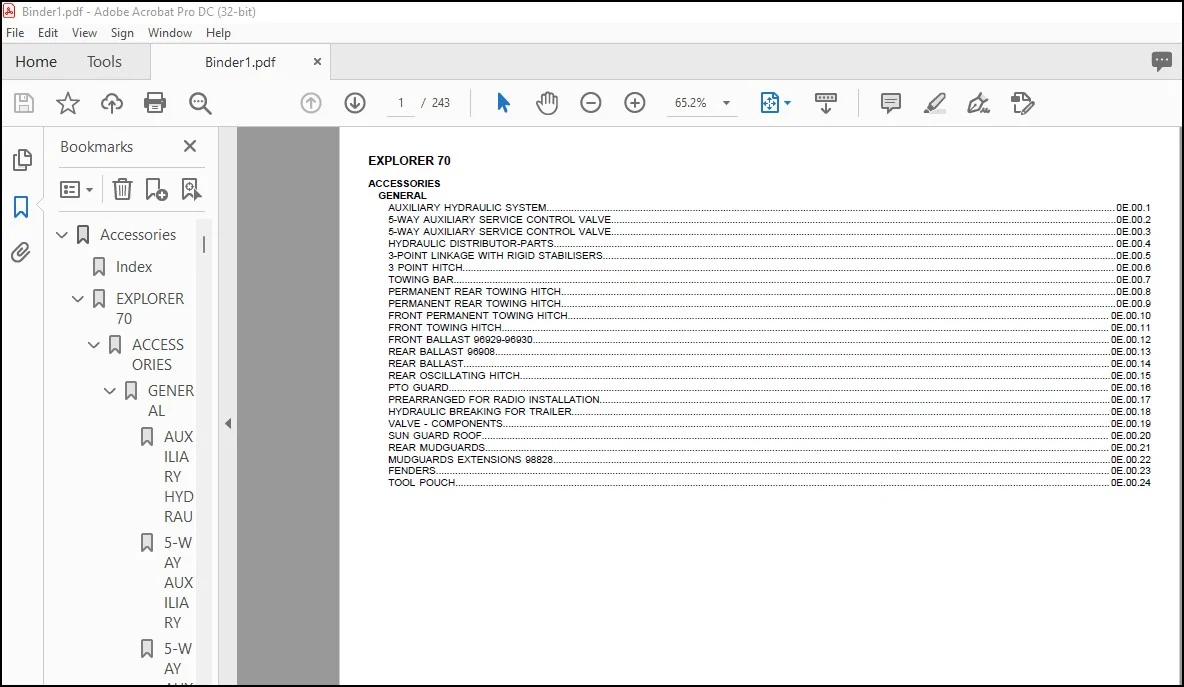This screenshot has width=1184, height=687.
Task: Click the Save file icon
Action: [x=24, y=103]
